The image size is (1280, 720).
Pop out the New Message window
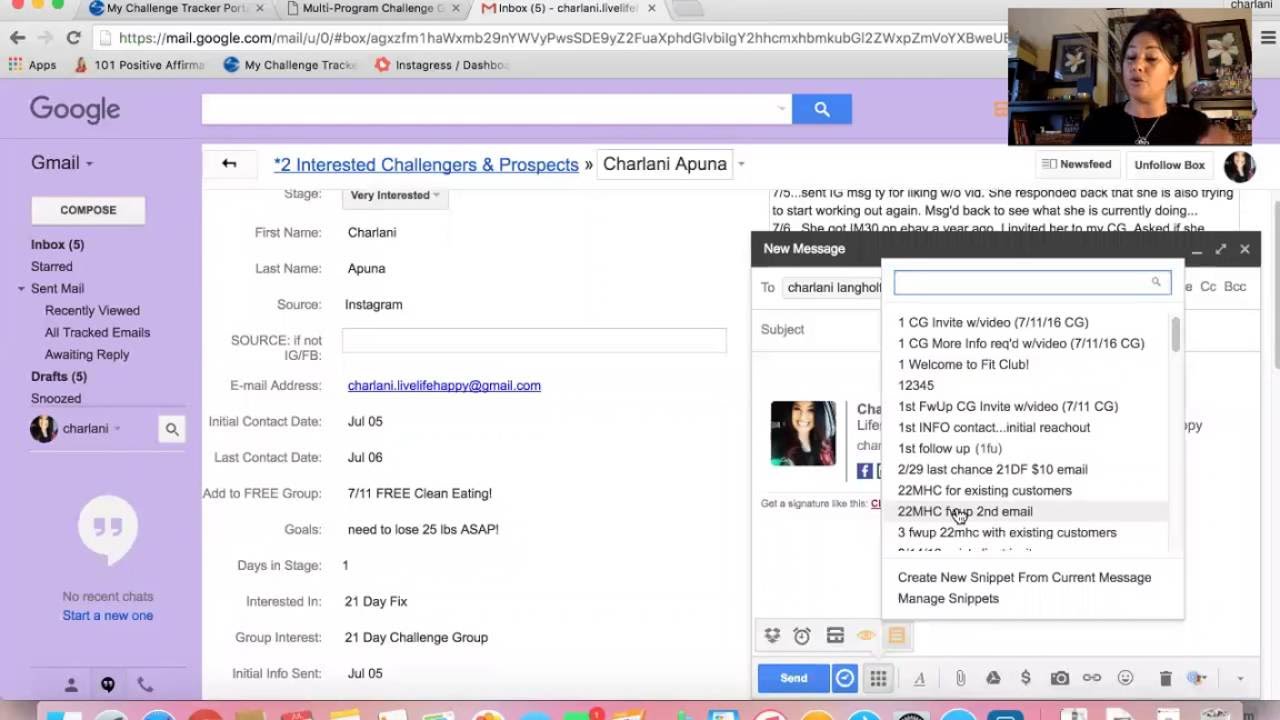[x=1221, y=249]
